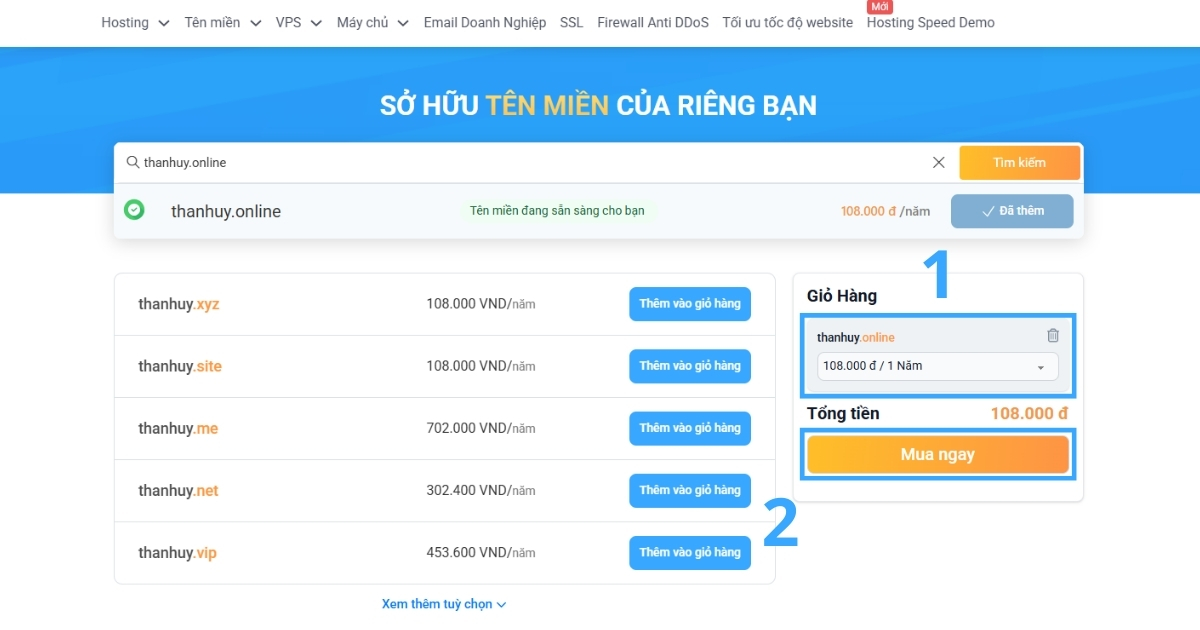Click the magnifier icon in the search bar
1200x630 pixels.
132,162
